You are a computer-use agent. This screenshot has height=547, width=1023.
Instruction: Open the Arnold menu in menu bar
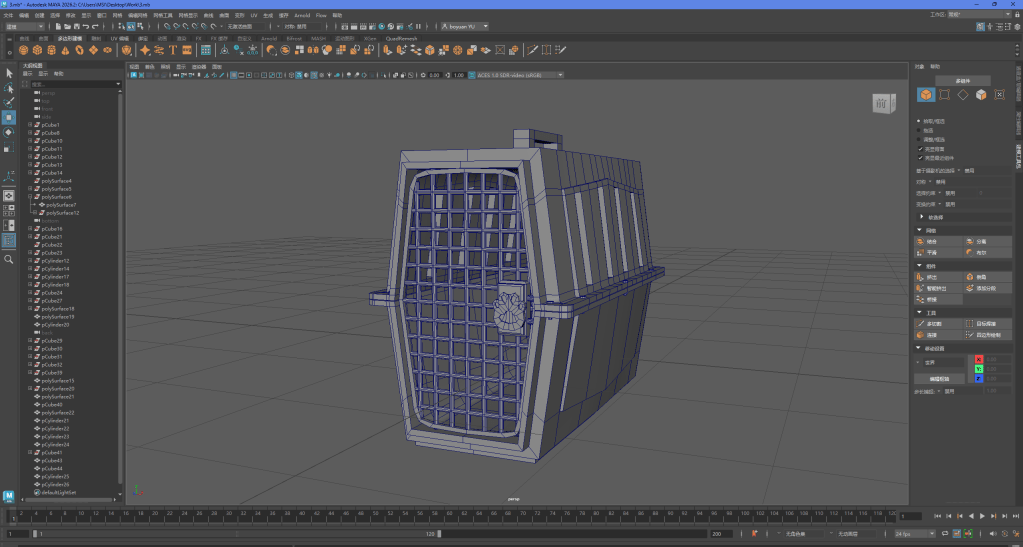[x=301, y=16]
